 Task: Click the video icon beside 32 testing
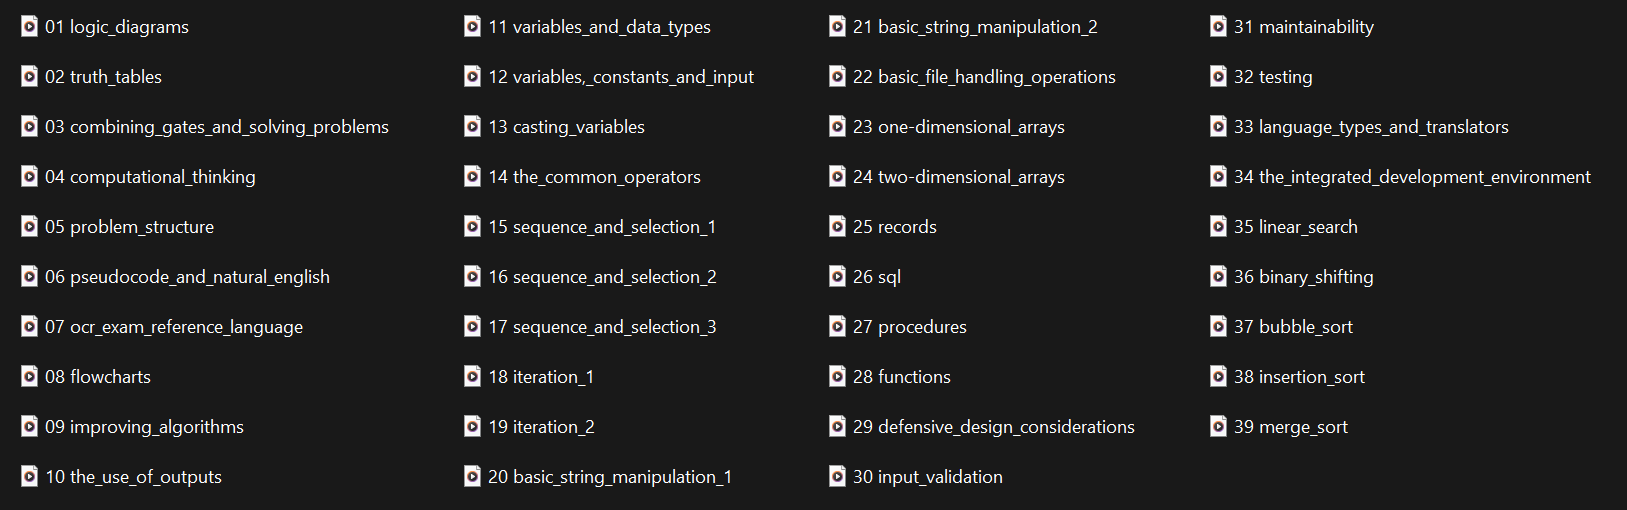[x=1218, y=76]
